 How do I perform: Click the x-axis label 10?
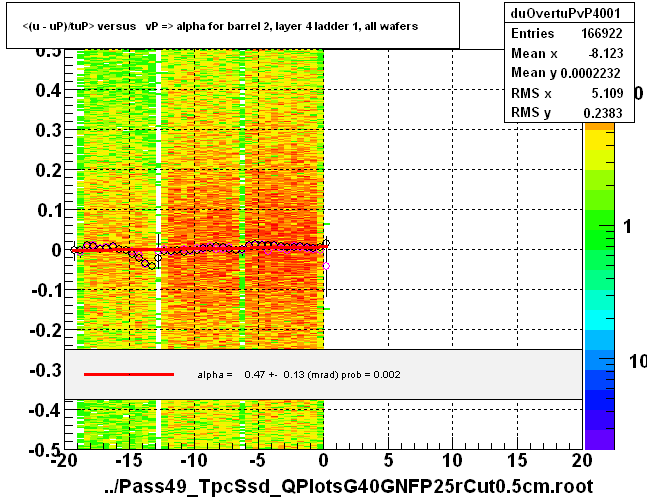pos(453,460)
